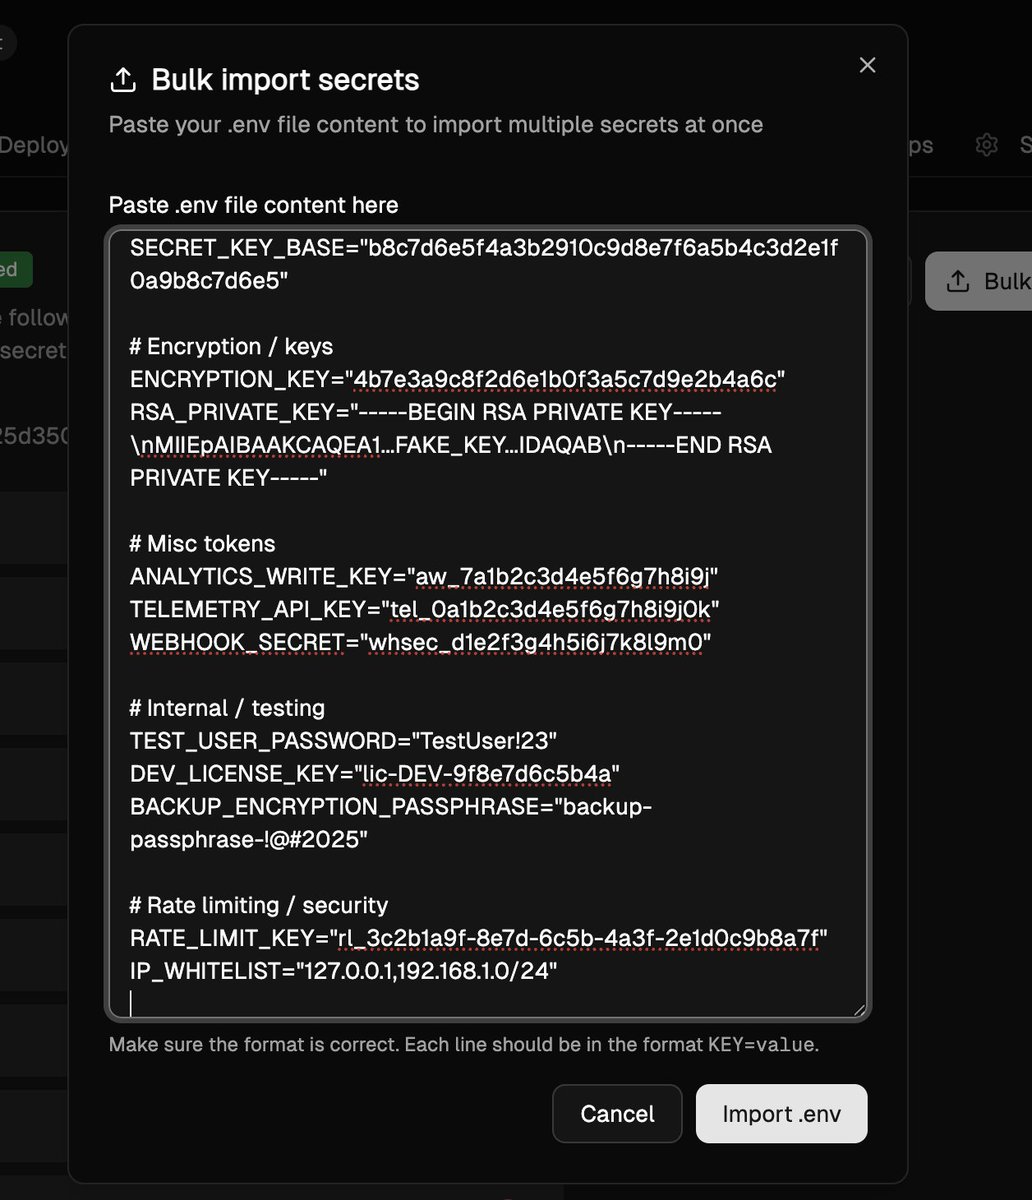The width and height of the screenshot is (1032, 1200).
Task: Click the text area resize handle
Action: pos(858,1009)
